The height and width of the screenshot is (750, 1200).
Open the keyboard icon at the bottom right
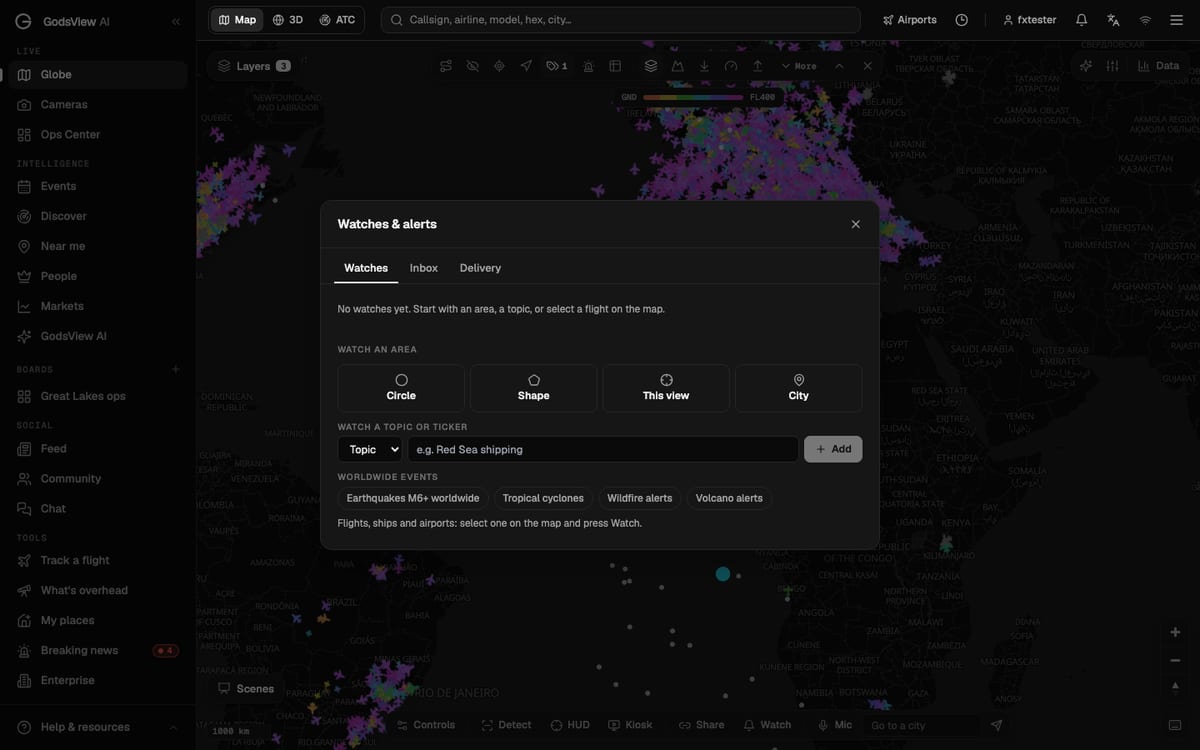1175,725
